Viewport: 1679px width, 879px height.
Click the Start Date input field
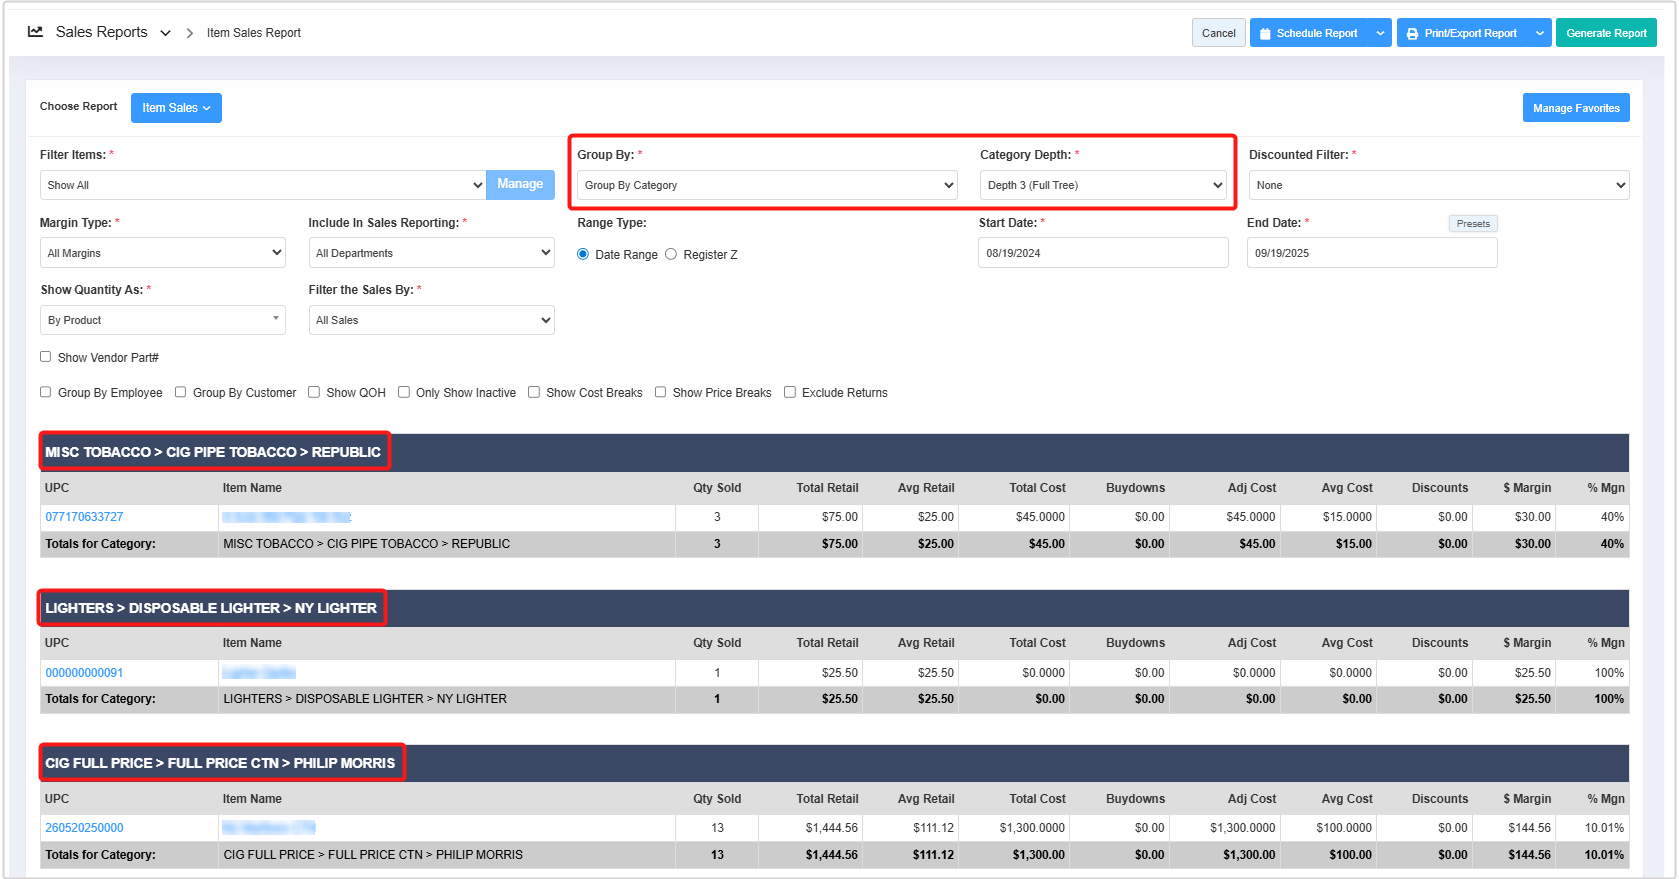[x=1102, y=253]
